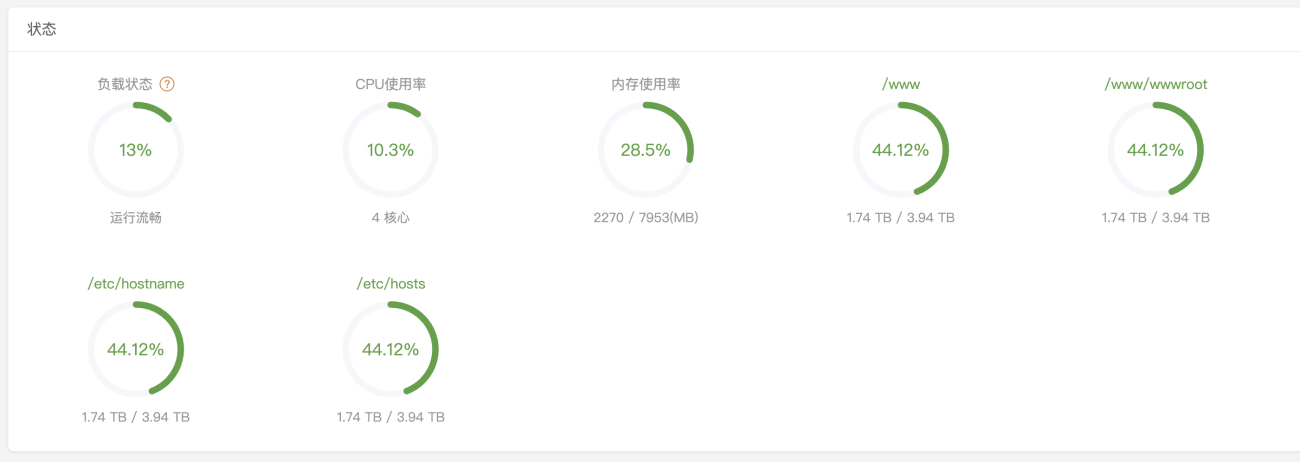Click the 2270 / 7953(MB) memory text
The height and width of the screenshot is (462, 1300).
point(646,217)
